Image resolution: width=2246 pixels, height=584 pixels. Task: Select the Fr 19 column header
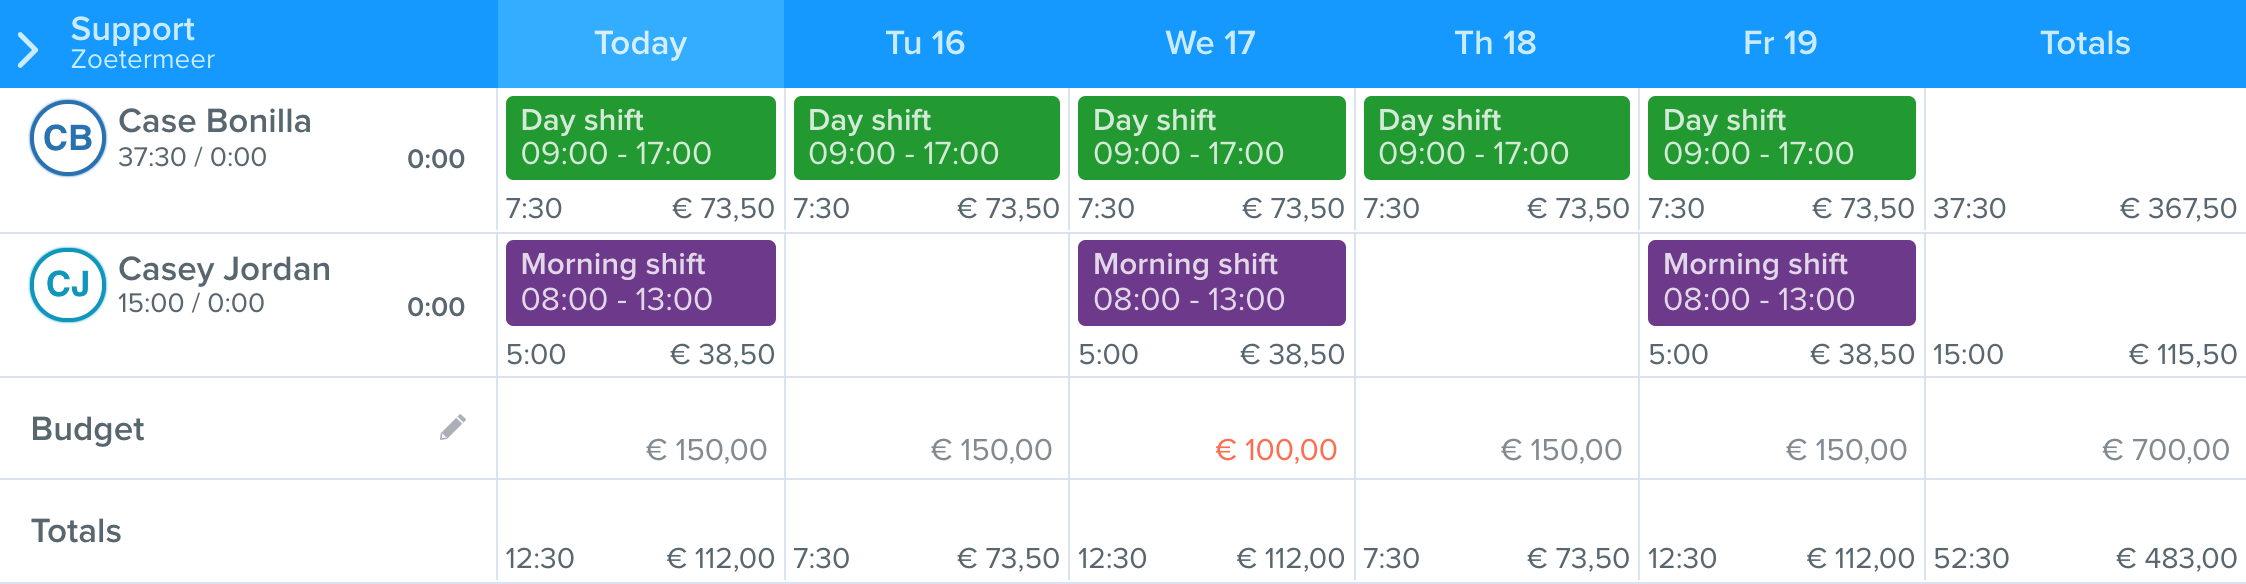tap(1781, 43)
